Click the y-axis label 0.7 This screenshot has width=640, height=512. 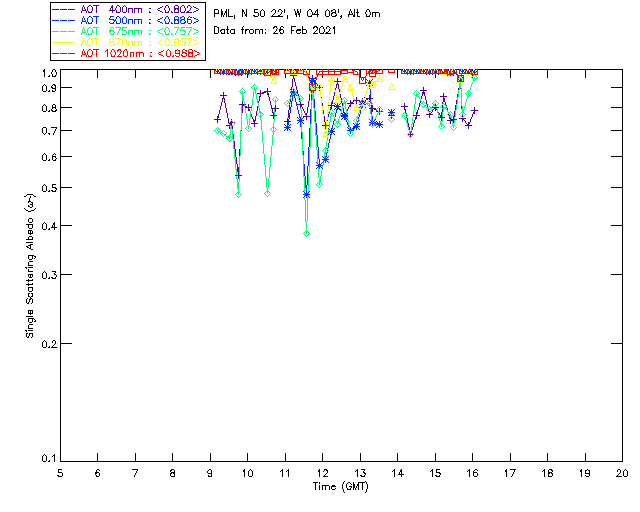tap(49, 131)
